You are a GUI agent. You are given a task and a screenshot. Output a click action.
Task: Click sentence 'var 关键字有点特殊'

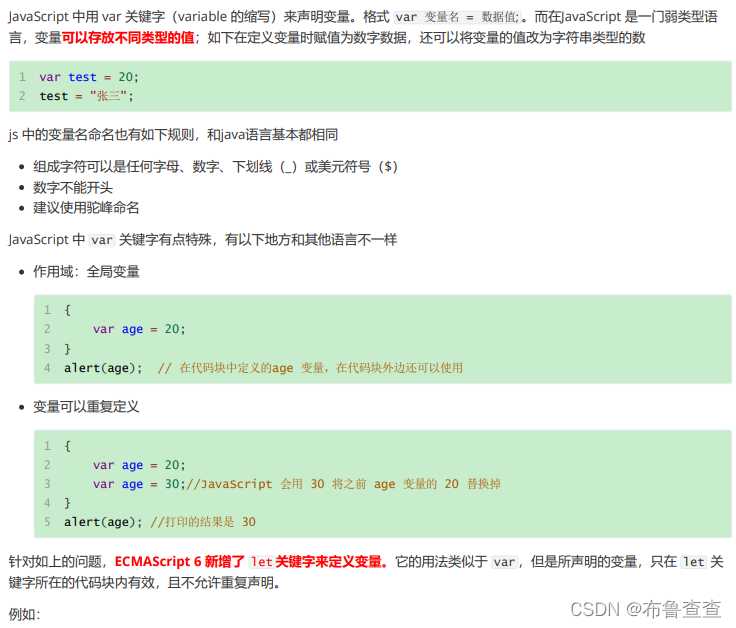point(152,240)
